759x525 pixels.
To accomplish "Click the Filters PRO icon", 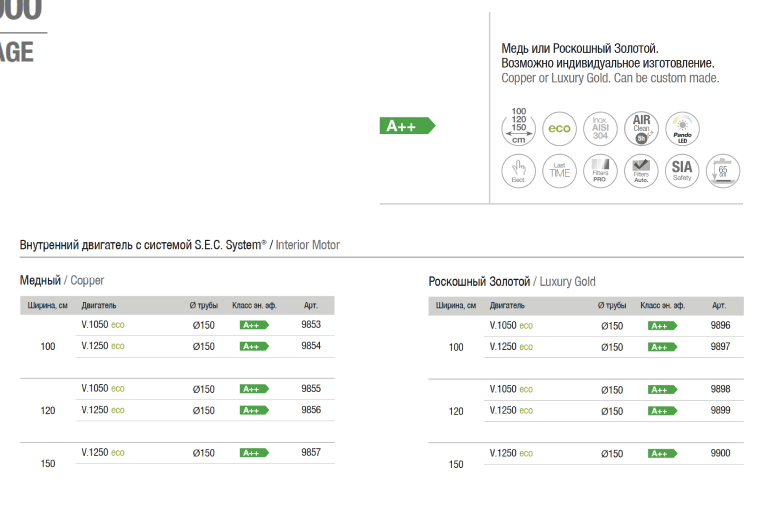I will click(x=600, y=170).
